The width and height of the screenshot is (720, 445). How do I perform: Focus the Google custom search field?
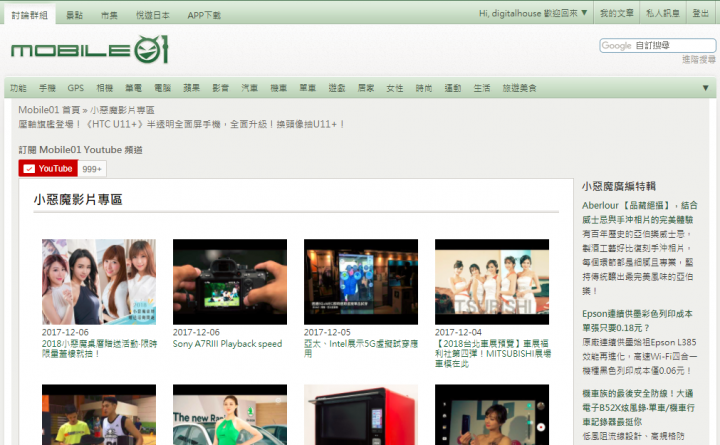click(658, 45)
